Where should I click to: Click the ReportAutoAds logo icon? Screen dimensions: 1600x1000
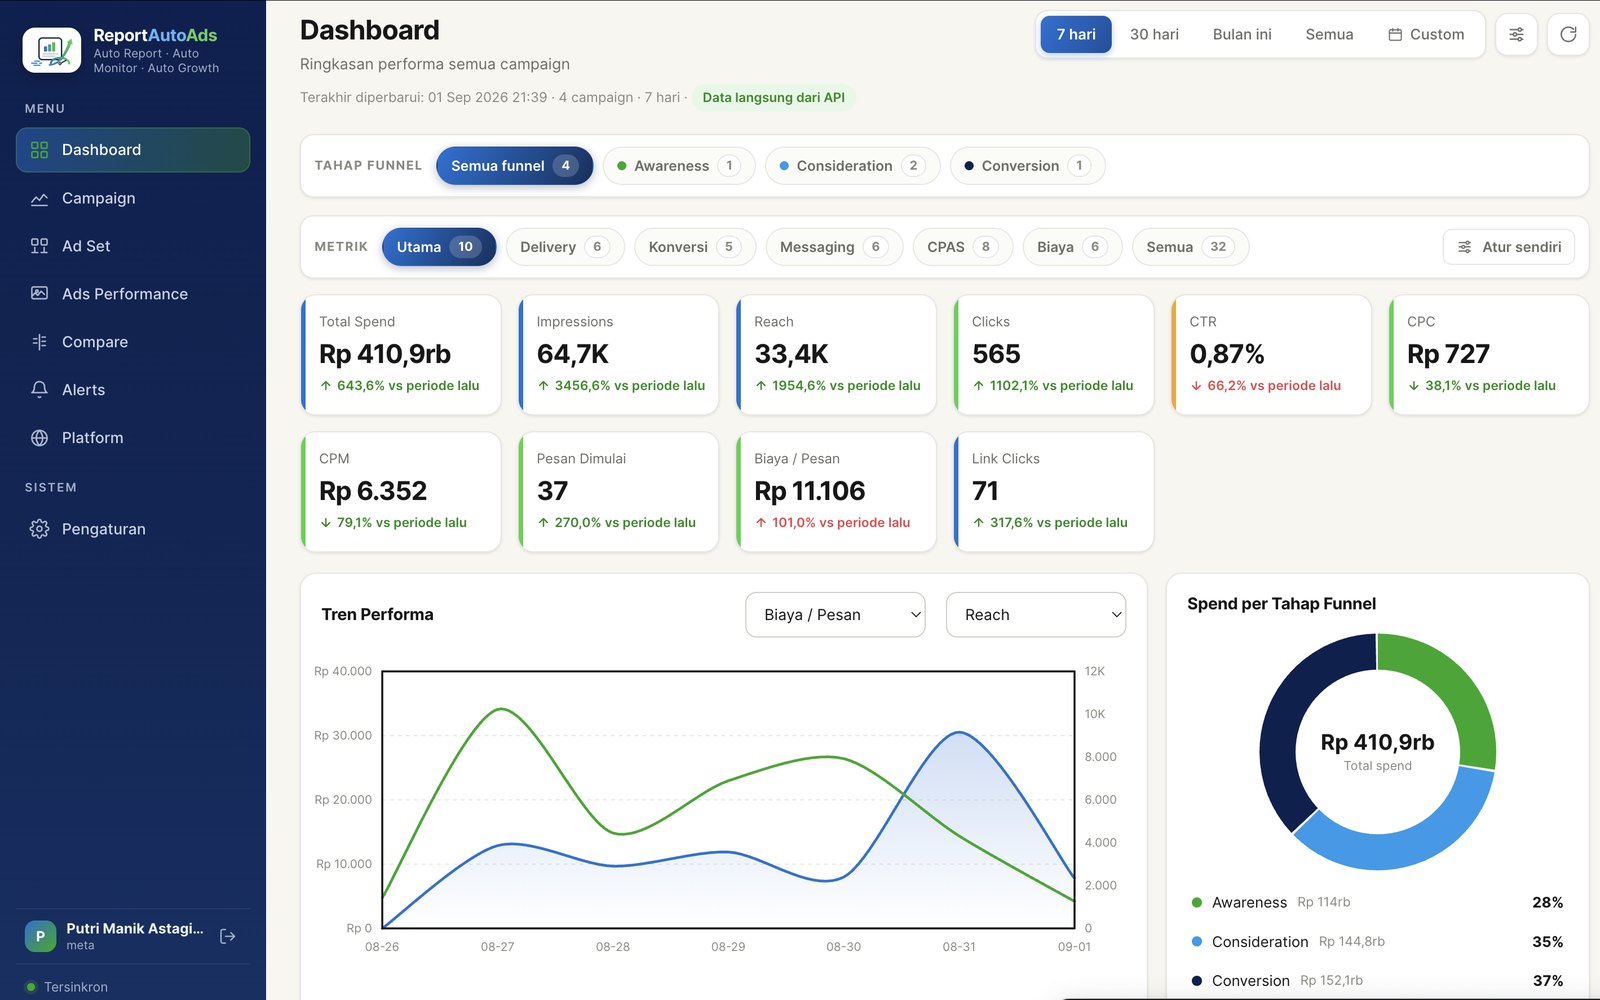pos(52,50)
